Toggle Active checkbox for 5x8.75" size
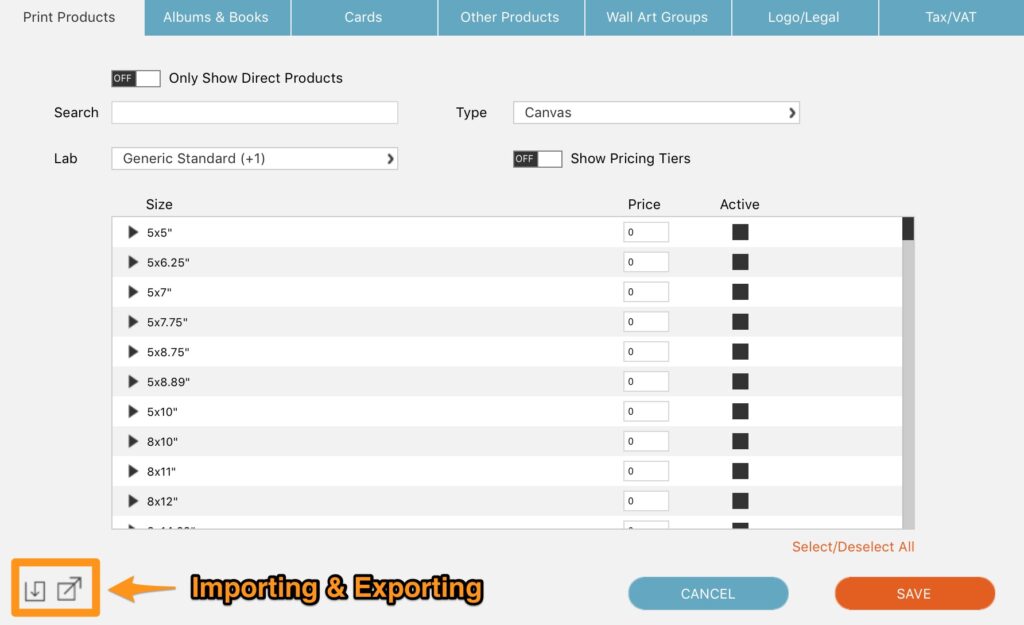The image size is (1024, 625). 740,351
